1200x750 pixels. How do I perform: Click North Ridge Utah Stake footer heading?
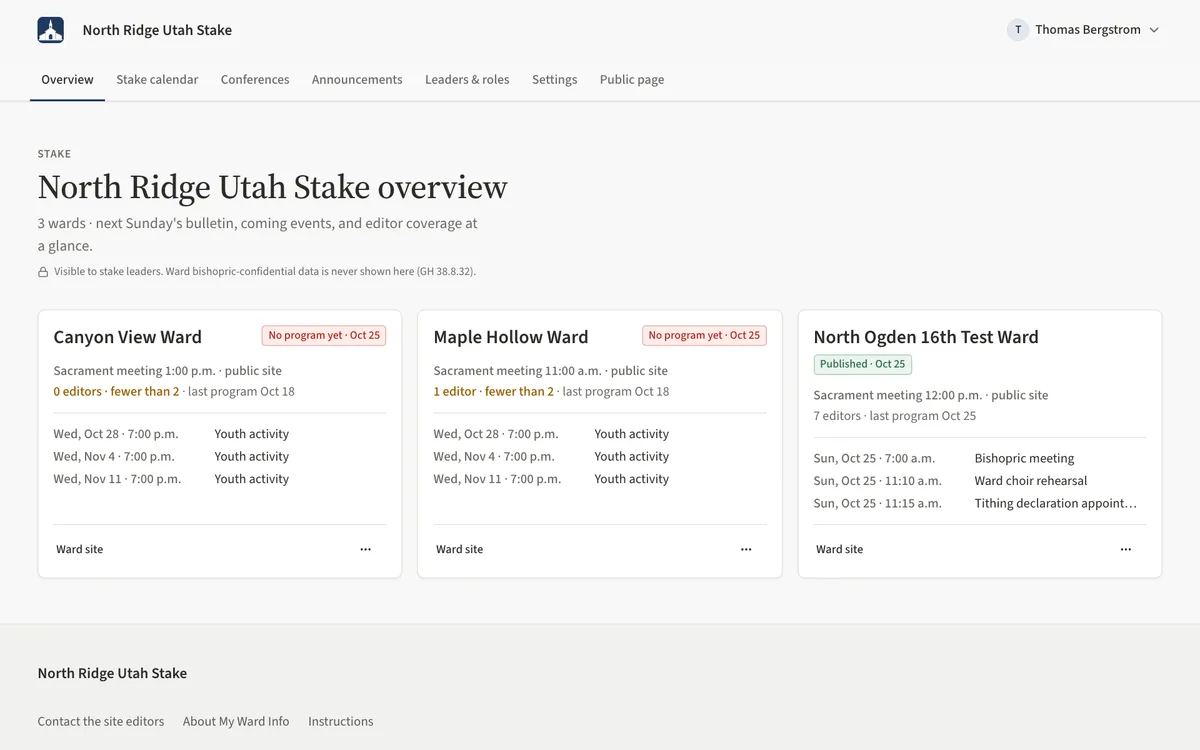[112, 673]
